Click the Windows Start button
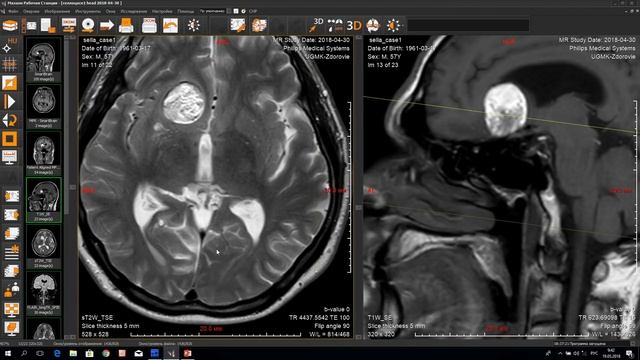 click(x=7, y=353)
